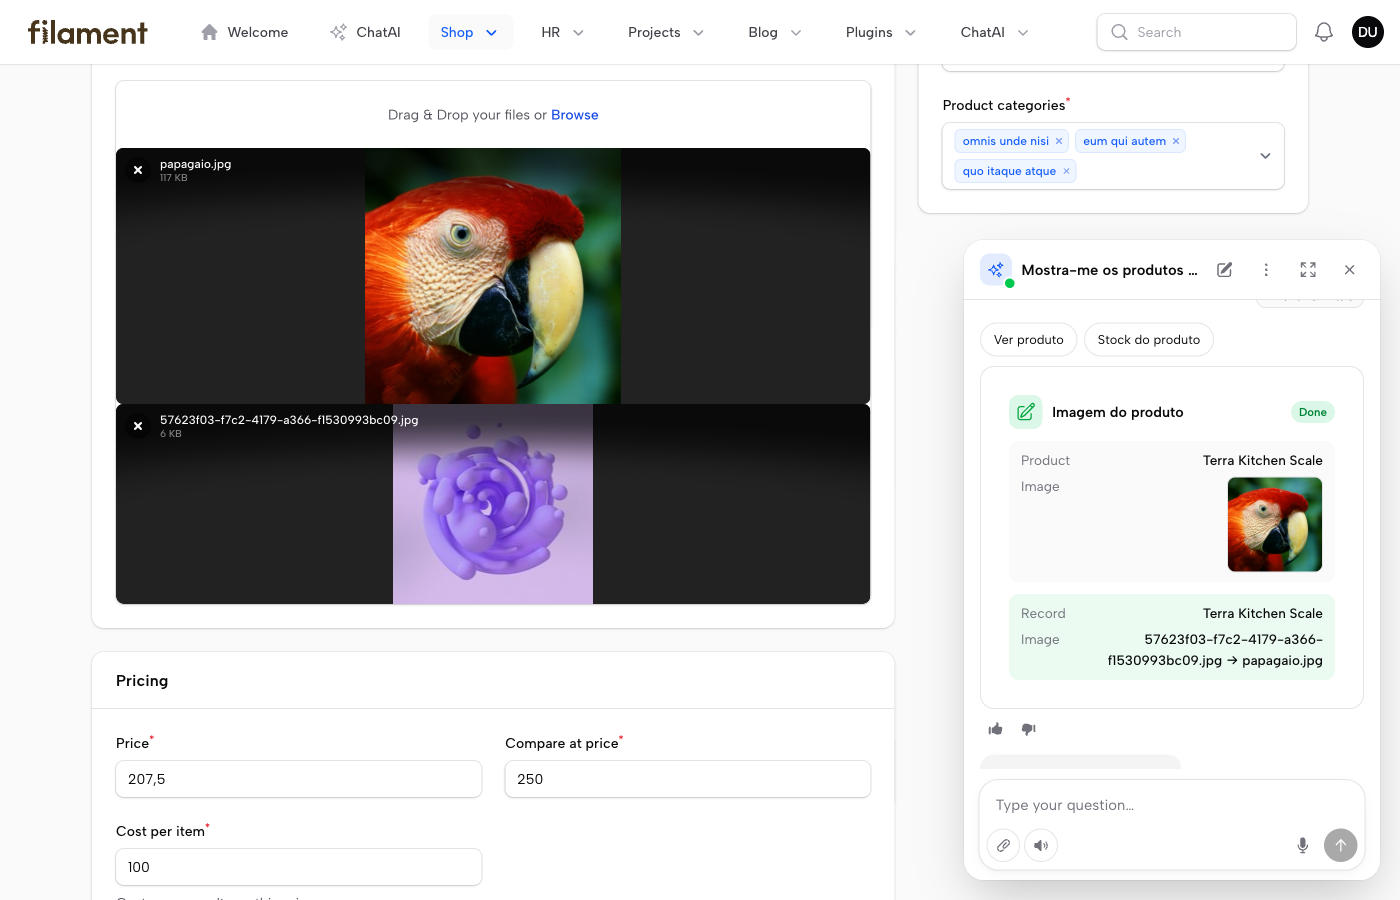Remove the quo itaque atque category tag
Image resolution: width=1400 pixels, height=900 pixels.
tap(1066, 171)
